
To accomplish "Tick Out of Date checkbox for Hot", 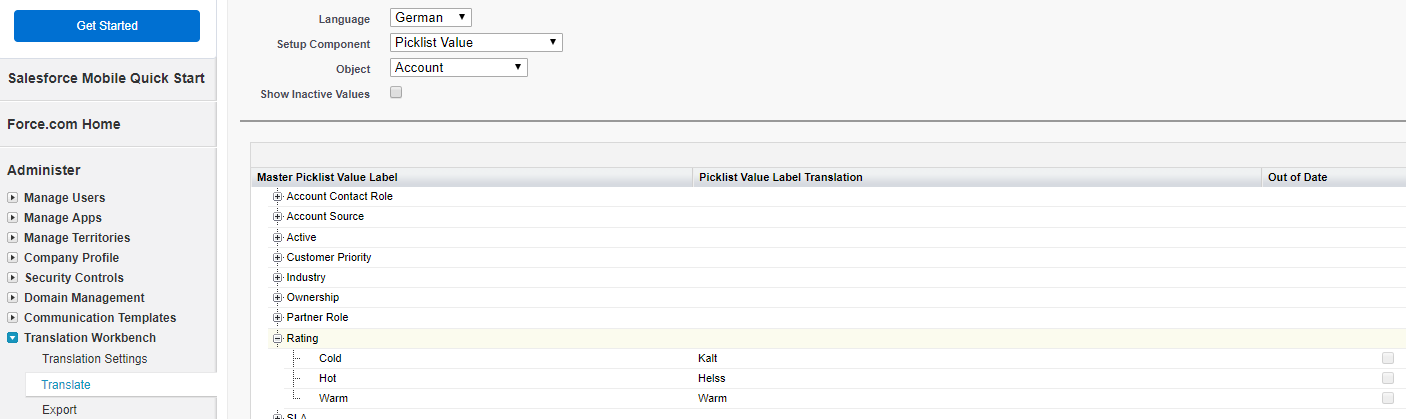I will click(1388, 378).
